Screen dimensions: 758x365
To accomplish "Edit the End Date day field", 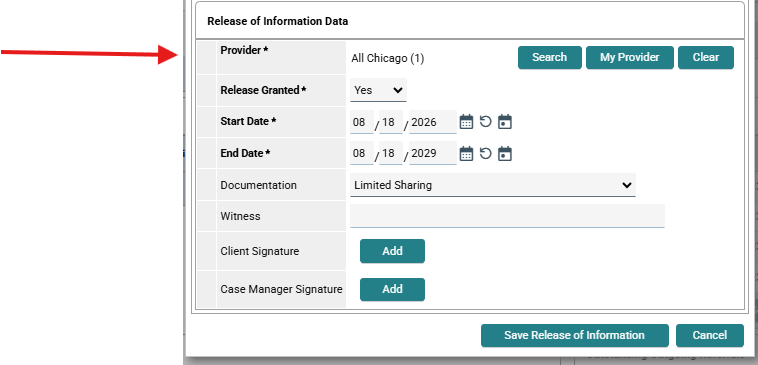I will point(391,153).
